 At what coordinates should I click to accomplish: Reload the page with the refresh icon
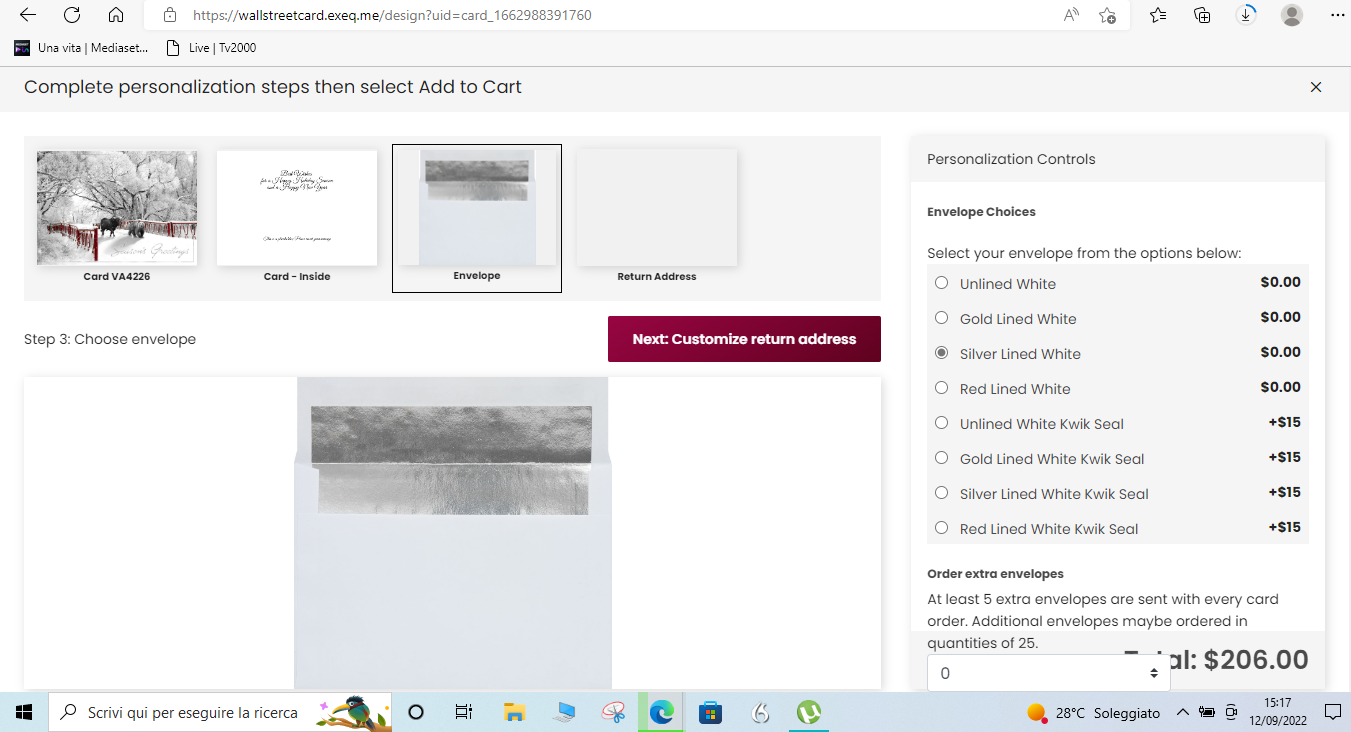[x=72, y=15]
